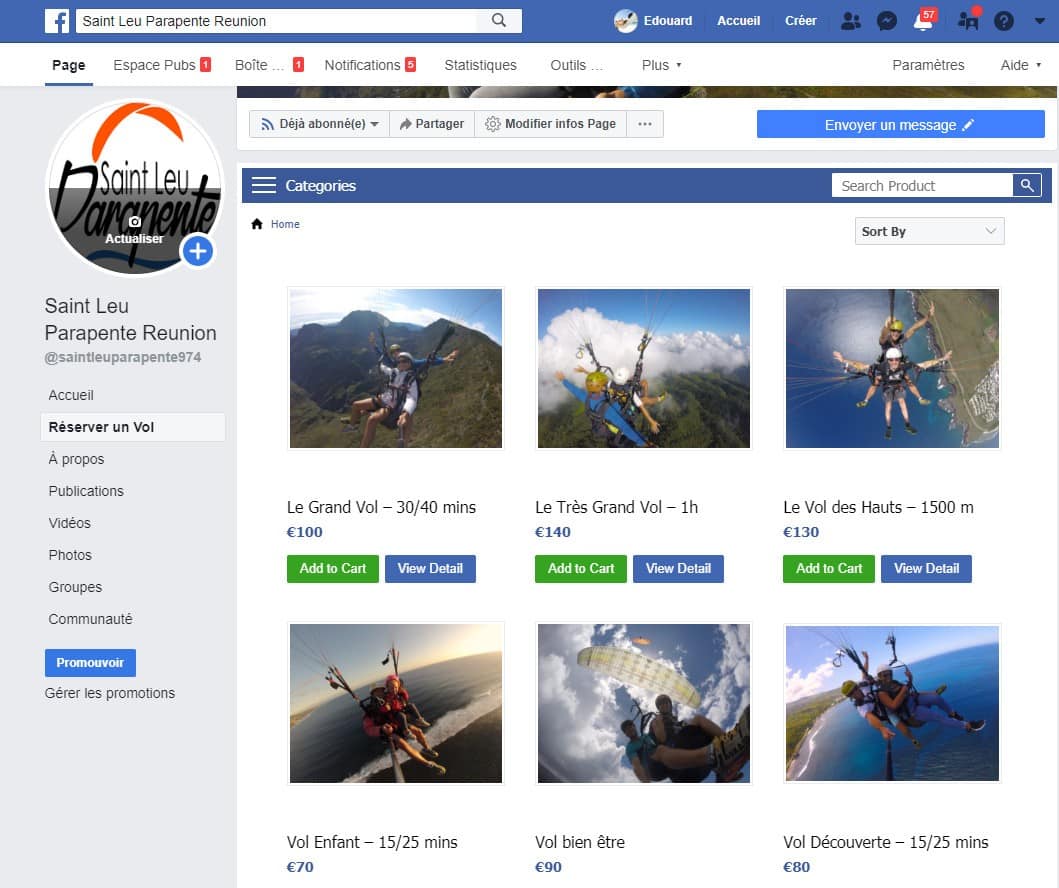Viewport: 1059px width, 888px height.
Task: Expand the Plus menu in page tabs
Action: point(661,65)
